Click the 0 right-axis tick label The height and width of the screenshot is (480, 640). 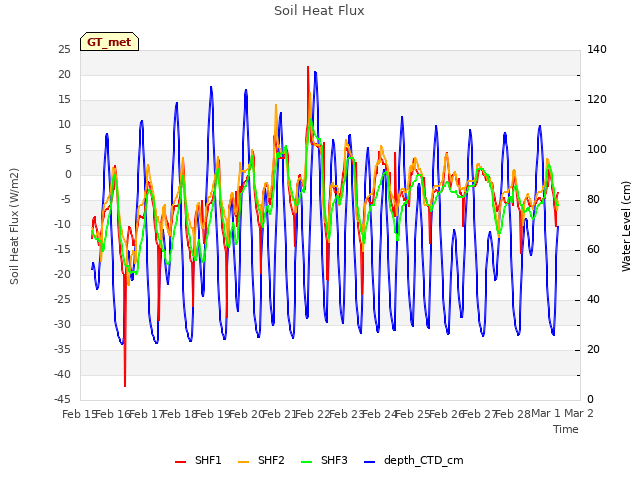pos(590,399)
